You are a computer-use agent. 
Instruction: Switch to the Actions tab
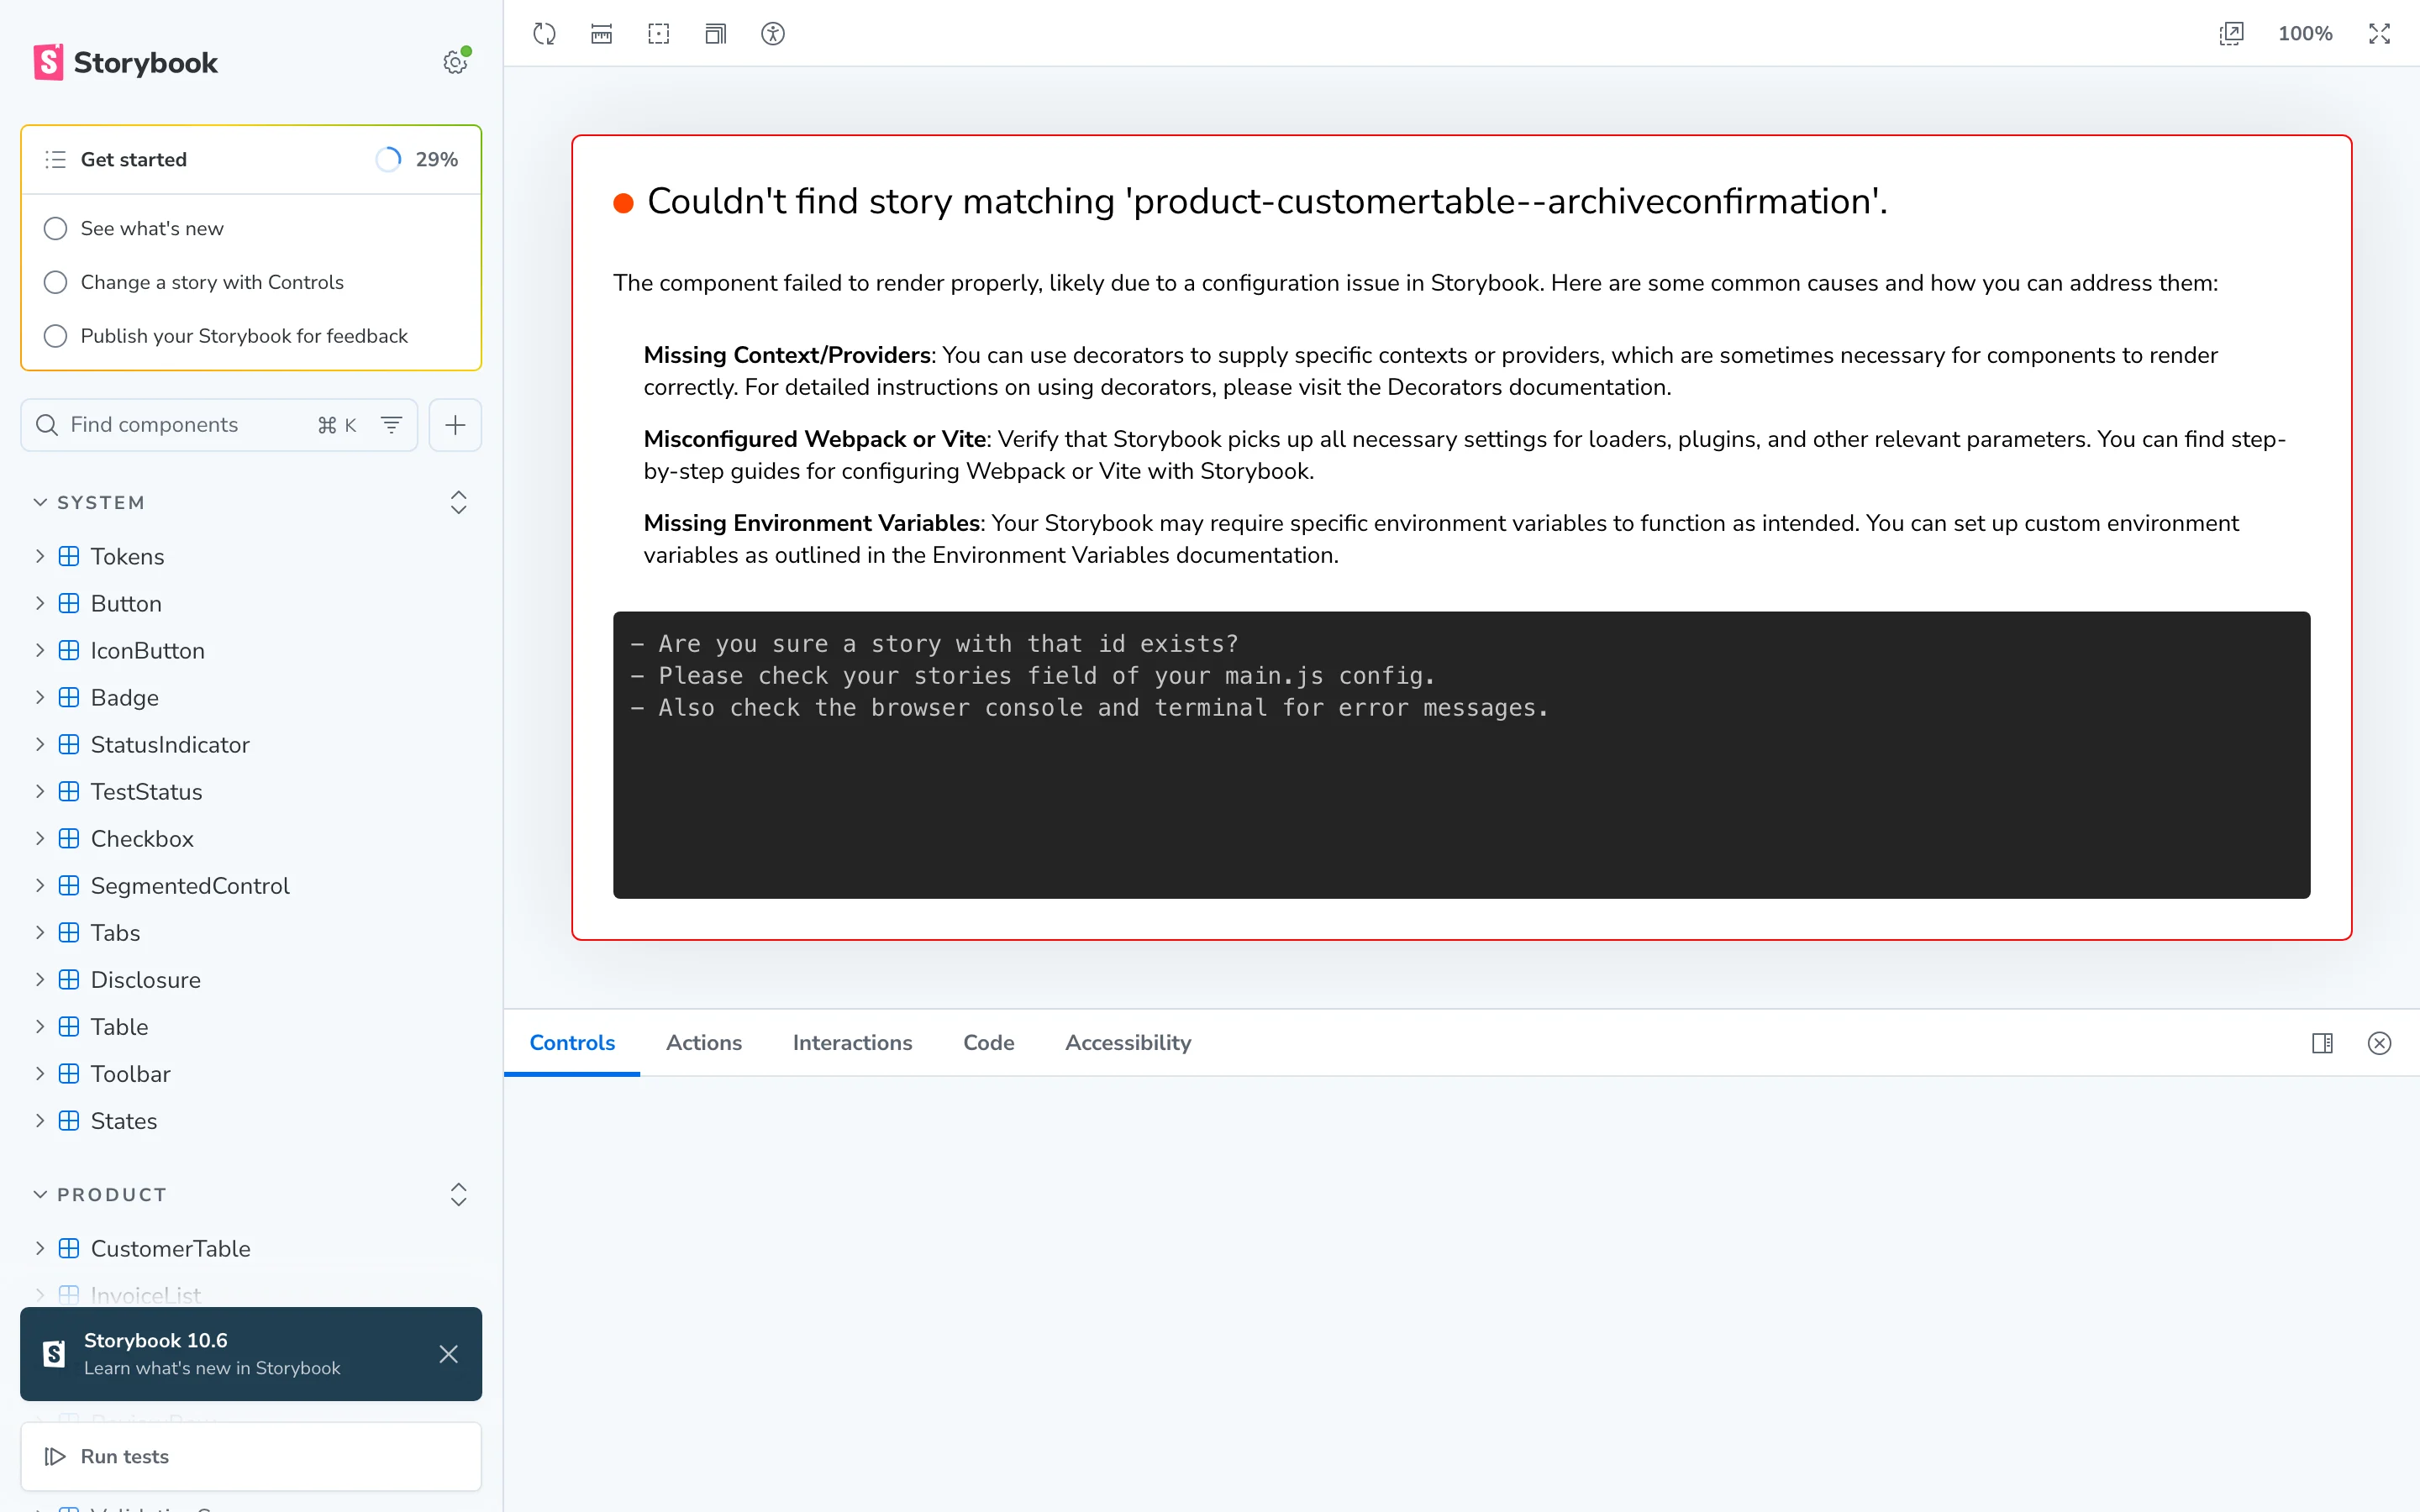tap(704, 1043)
